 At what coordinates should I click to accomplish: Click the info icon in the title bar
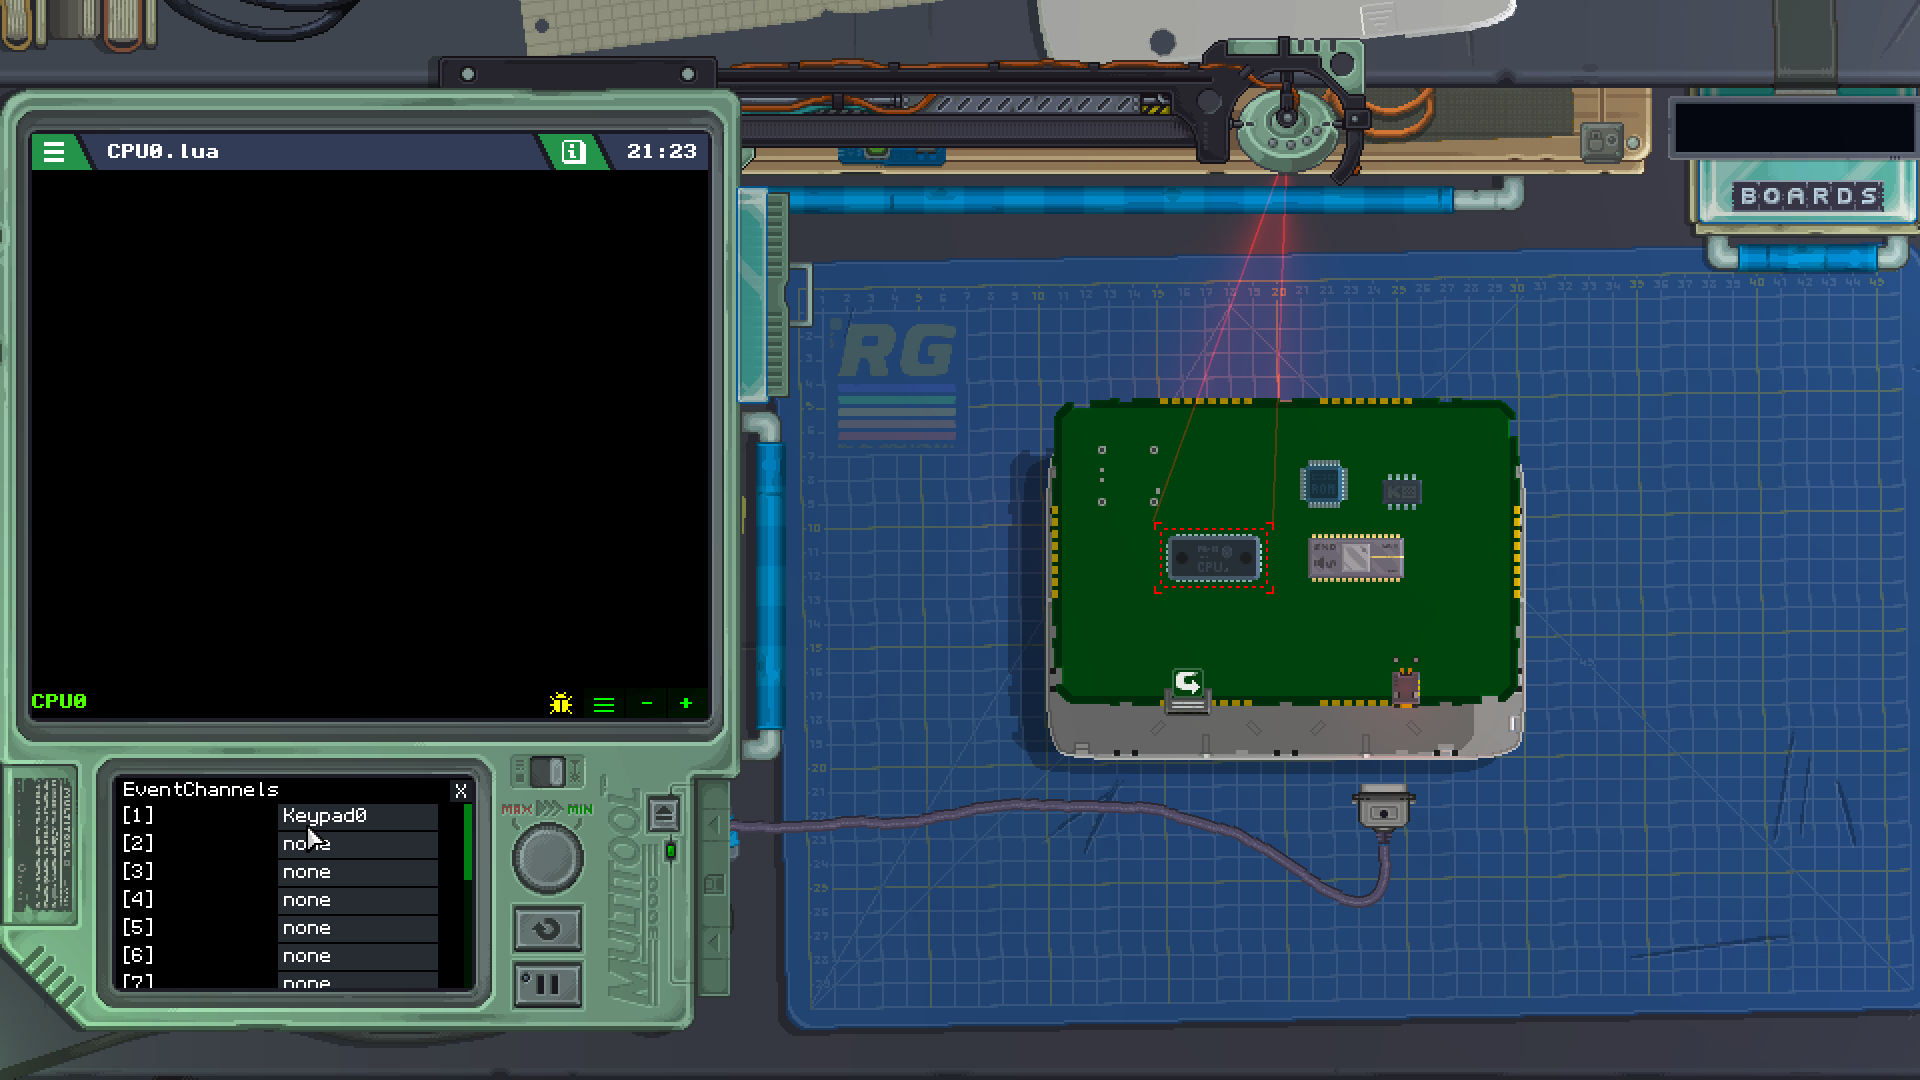(x=572, y=151)
